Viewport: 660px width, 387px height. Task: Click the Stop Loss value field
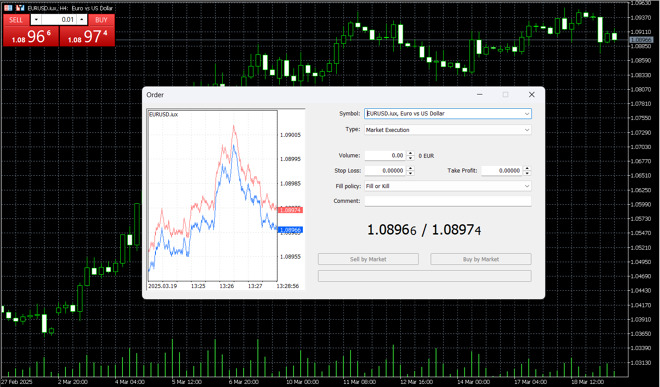point(385,171)
